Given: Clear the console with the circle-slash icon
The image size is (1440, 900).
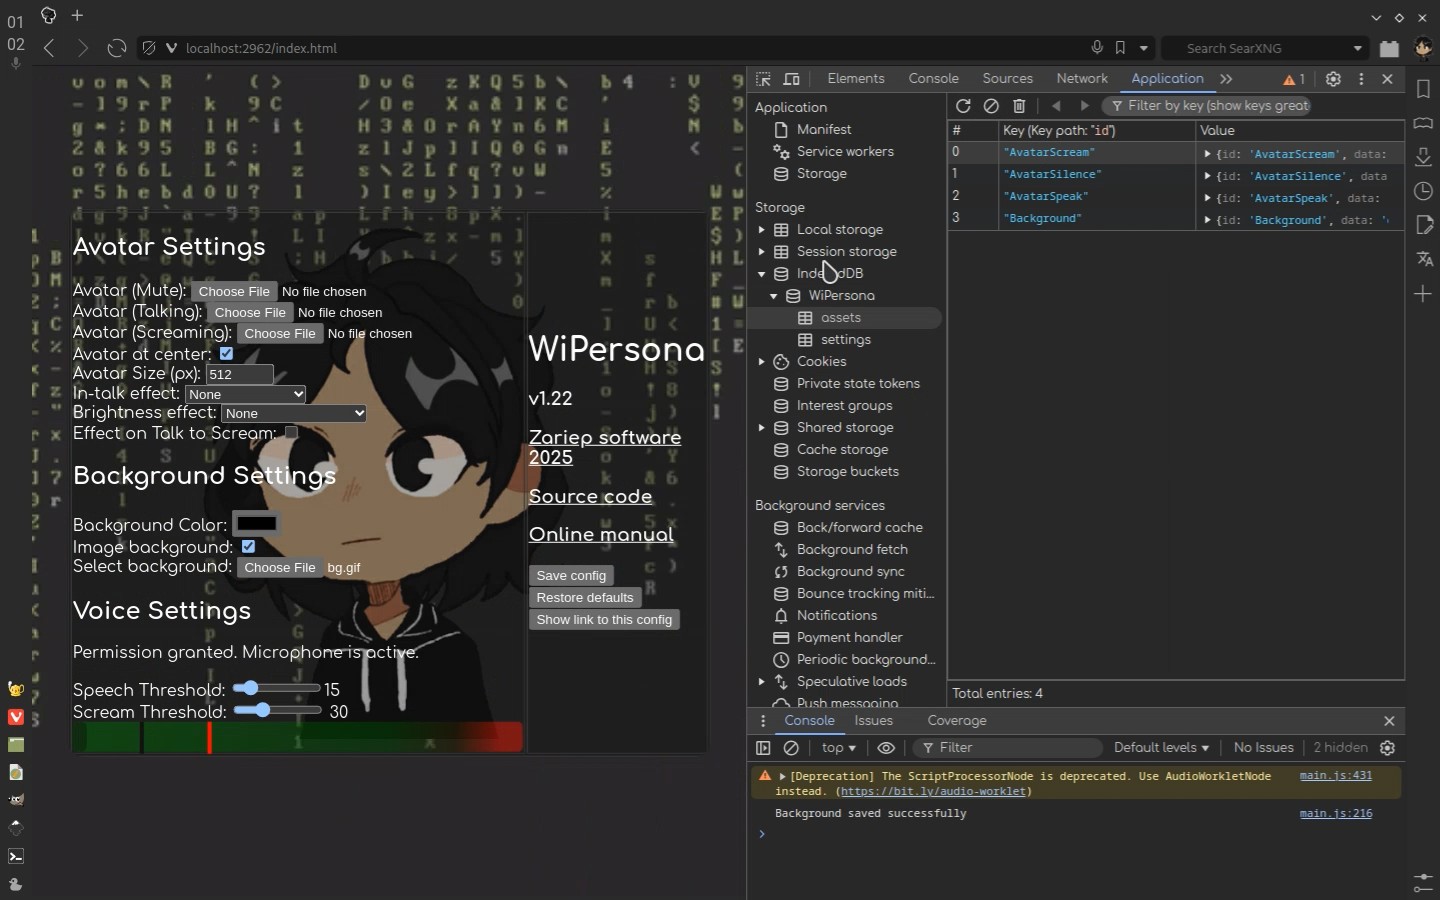Looking at the screenshot, I should click(x=791, y=748).
